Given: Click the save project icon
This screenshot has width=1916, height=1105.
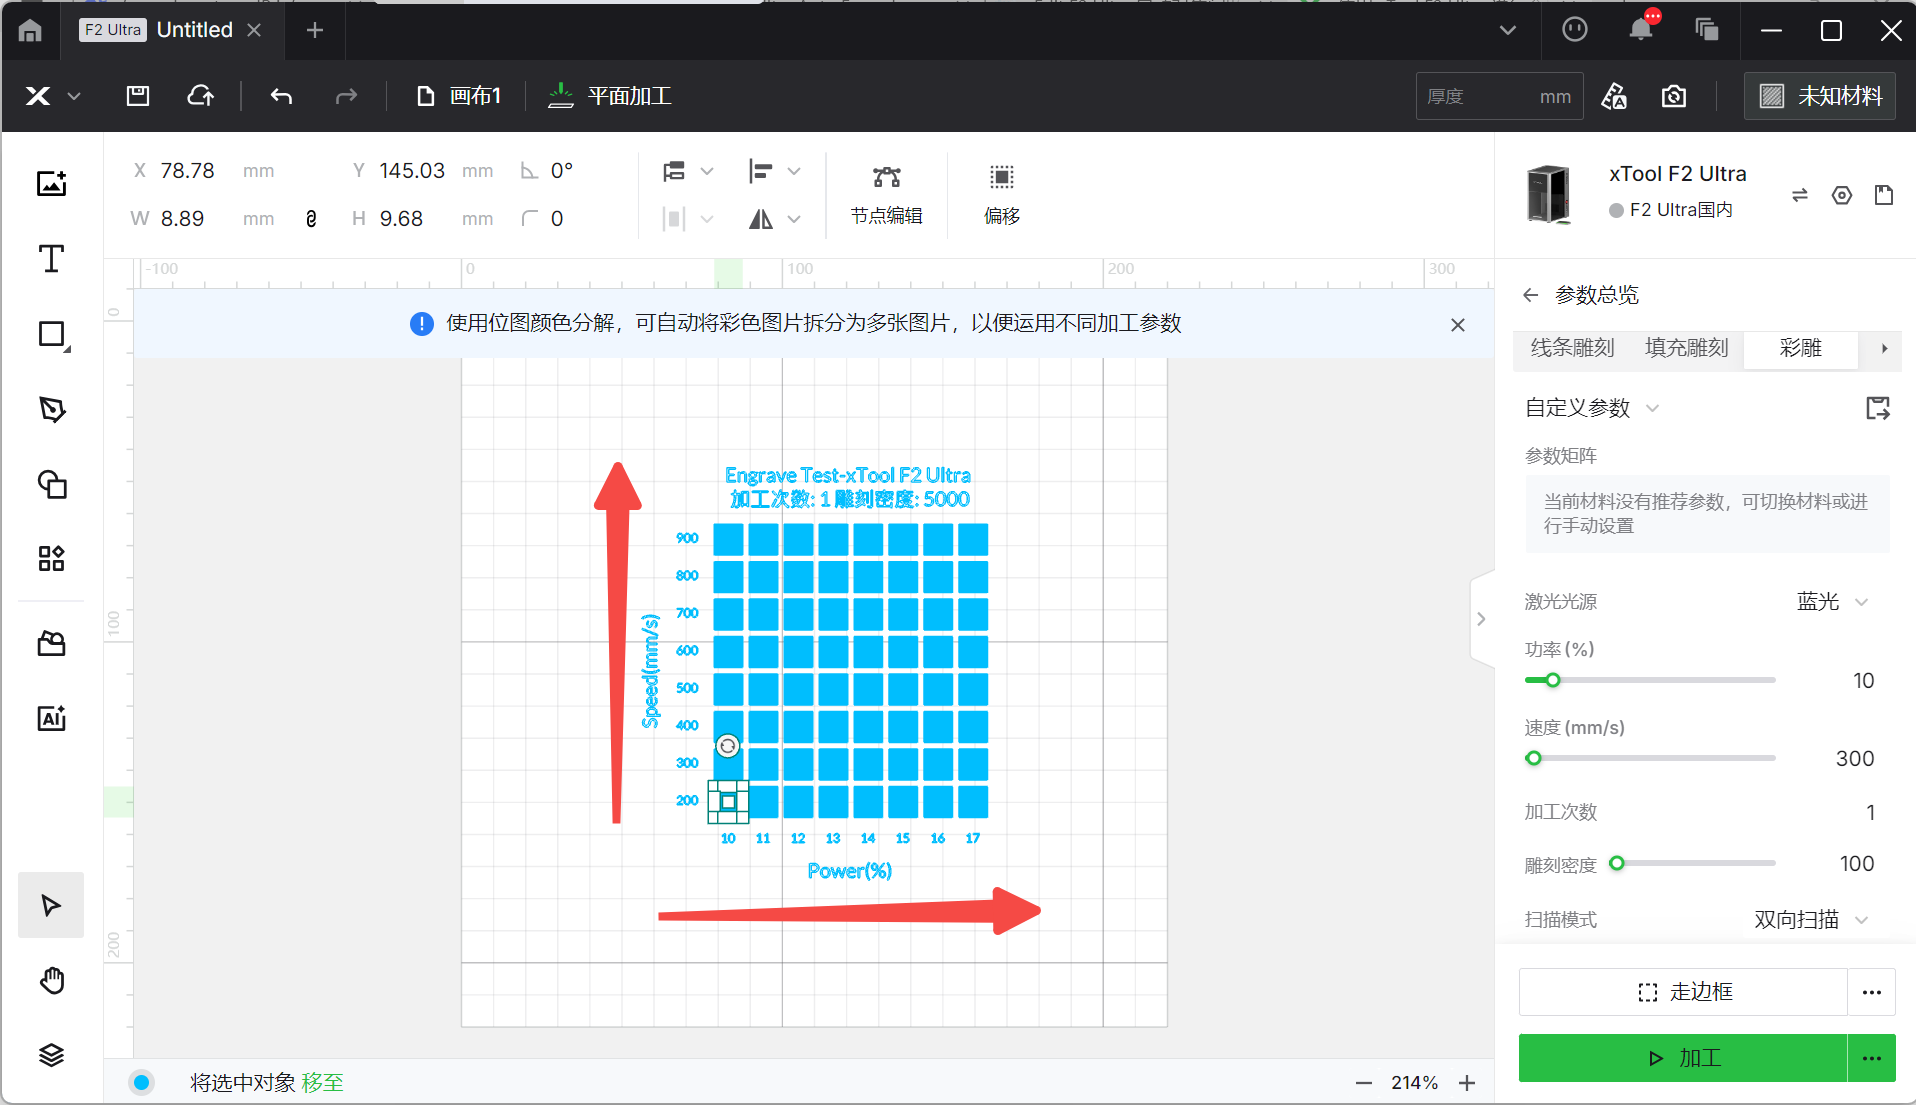Looking at the screenshot, I should (x=138, y=96).
